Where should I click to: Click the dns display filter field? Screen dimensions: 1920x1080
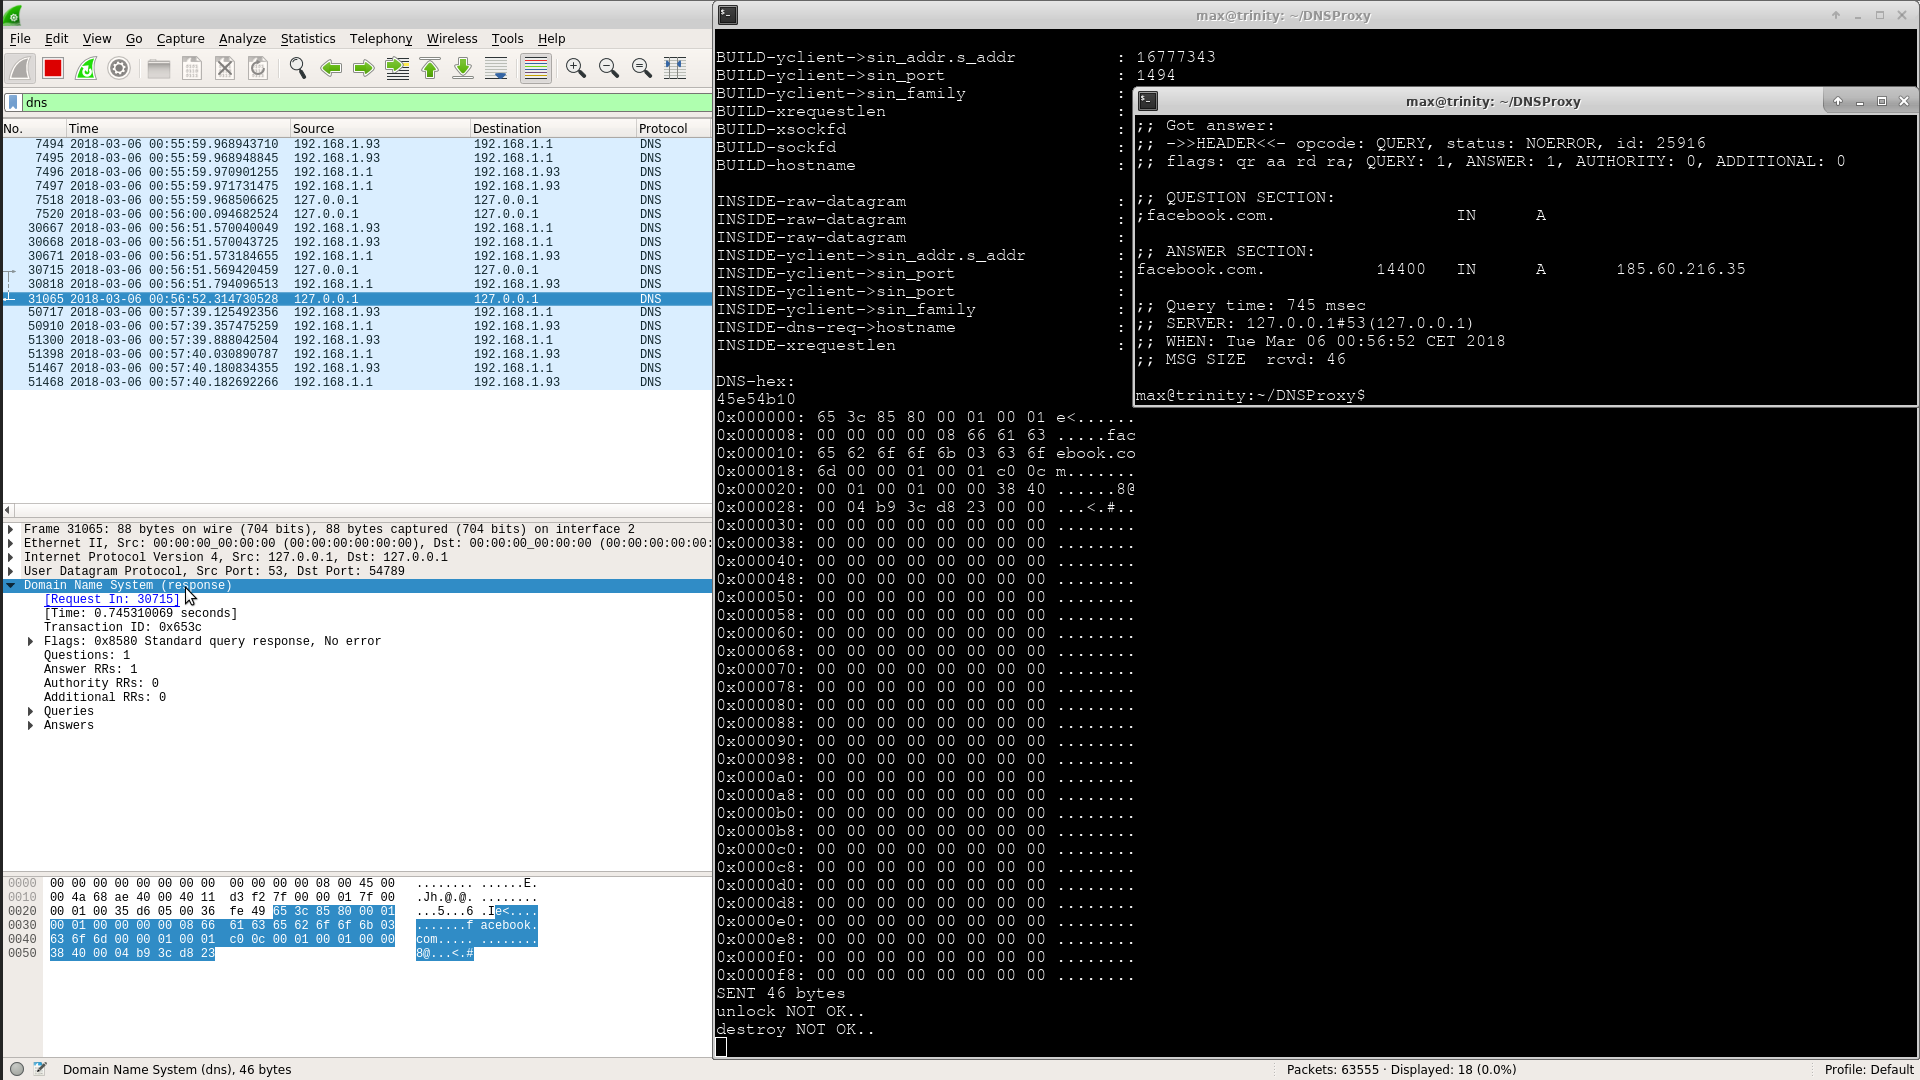pyautogui.click(x=360, y=102)
